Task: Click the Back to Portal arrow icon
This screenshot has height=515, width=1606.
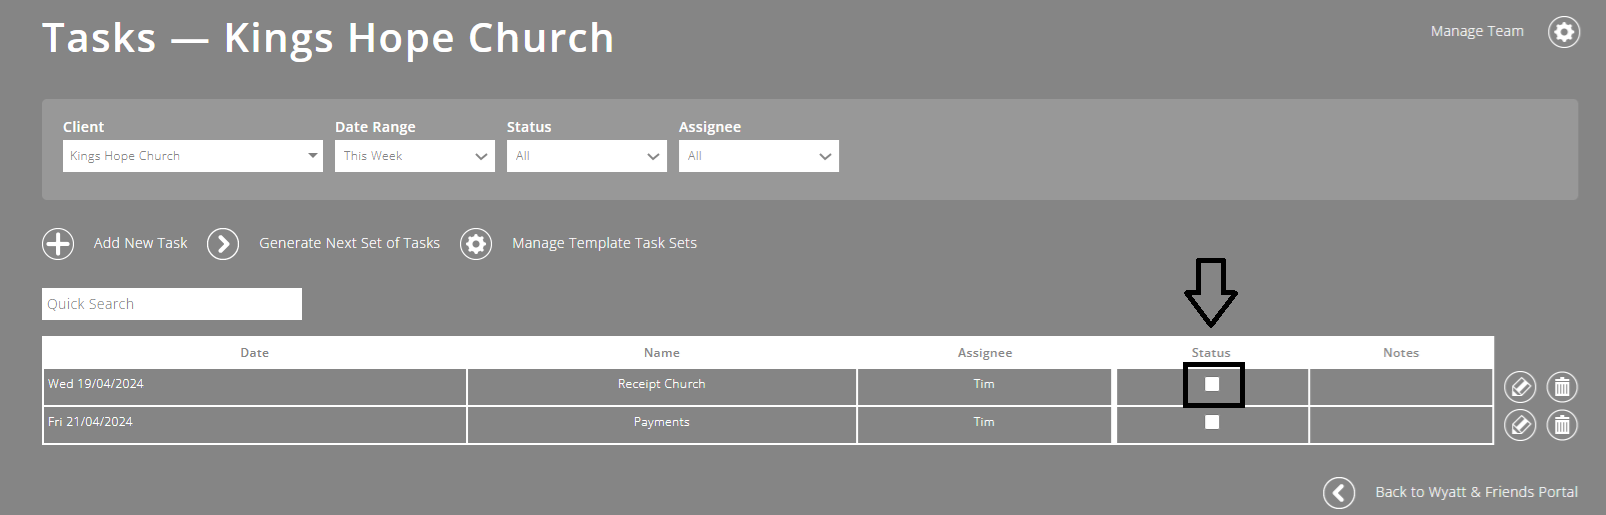Action: tap(1339, 492)
